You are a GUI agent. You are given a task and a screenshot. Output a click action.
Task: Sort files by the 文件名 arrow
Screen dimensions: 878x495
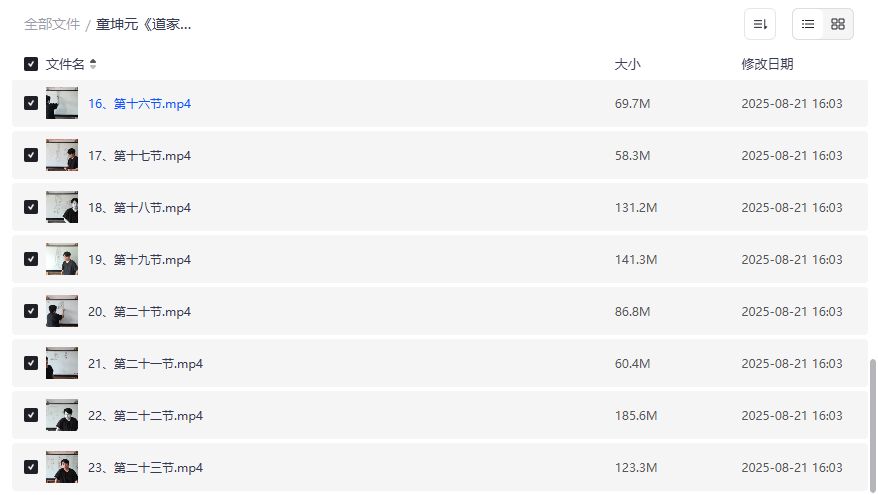pyautogui.click(x=93, y=64)
